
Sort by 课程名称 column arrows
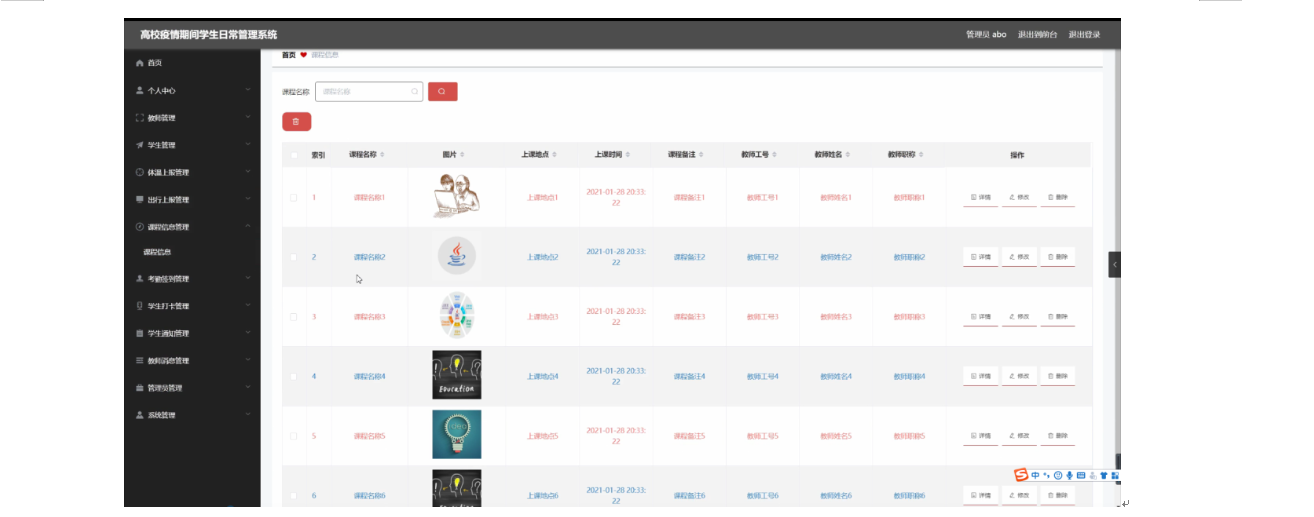tap(382, 155)
